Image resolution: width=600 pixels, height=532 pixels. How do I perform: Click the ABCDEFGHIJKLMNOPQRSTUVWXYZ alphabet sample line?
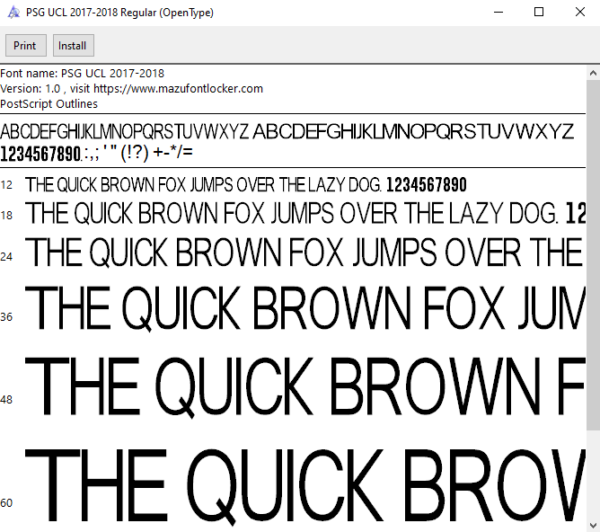click(287, 132)
